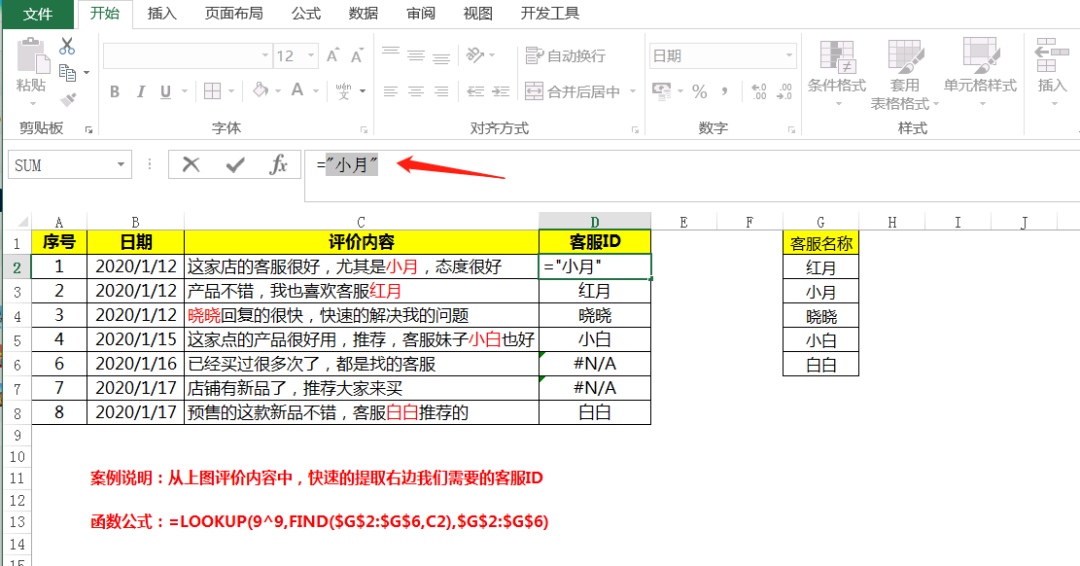Select cell D6 showing #N/A

(594, 364)
